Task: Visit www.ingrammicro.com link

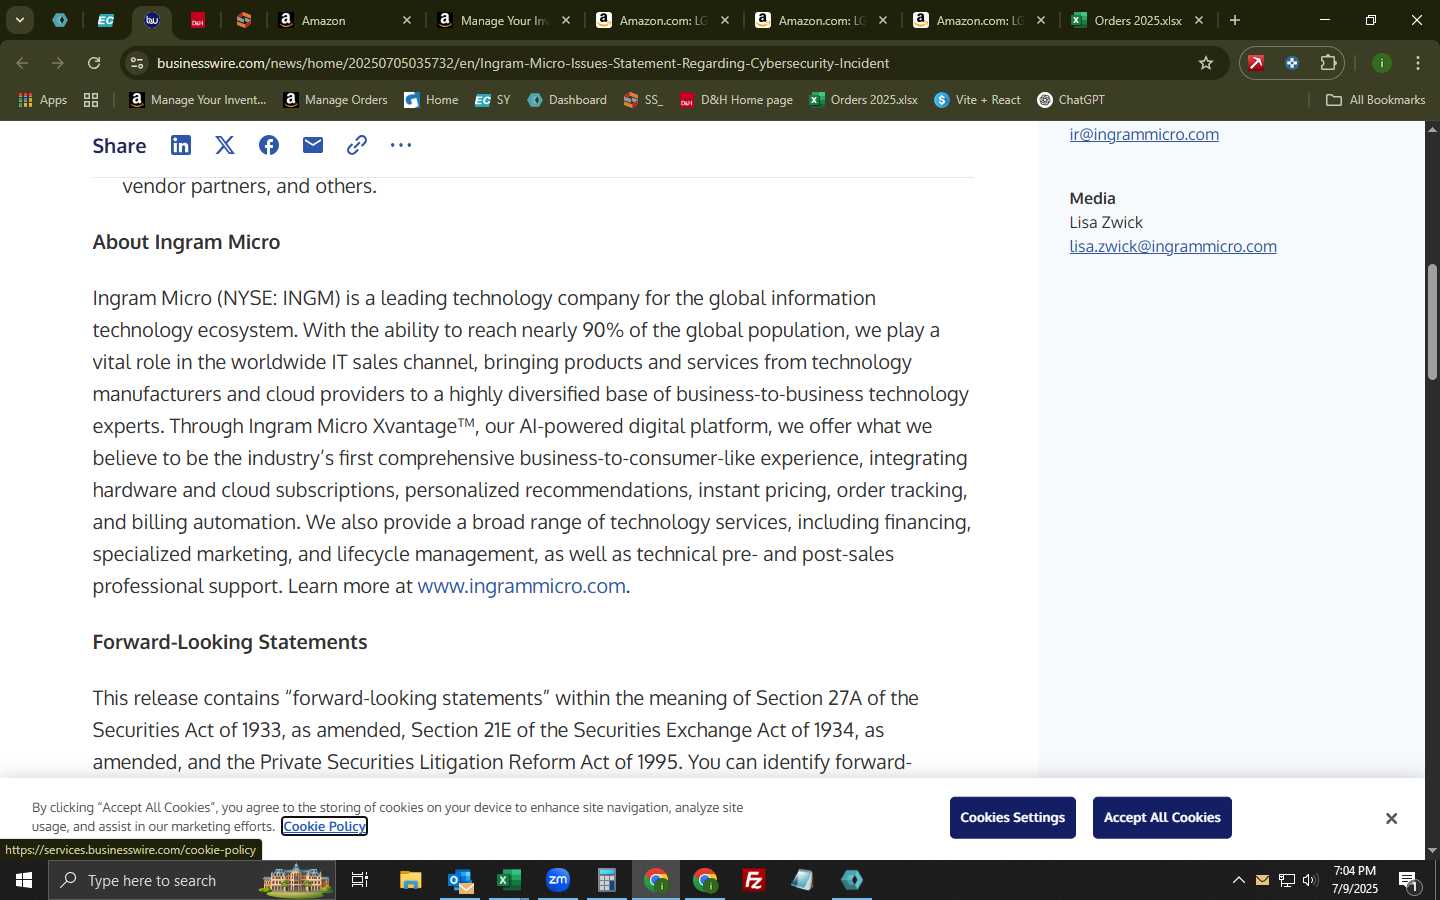Action: (x=521, y=586)
